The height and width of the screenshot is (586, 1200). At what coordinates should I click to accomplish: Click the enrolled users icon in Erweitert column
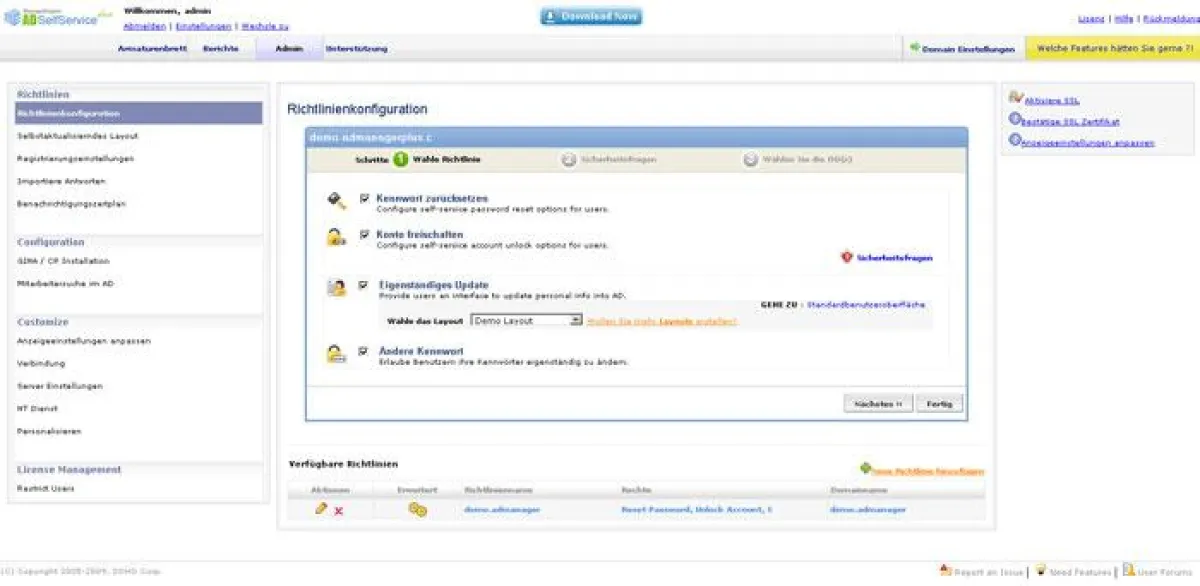tap(417, 510)
